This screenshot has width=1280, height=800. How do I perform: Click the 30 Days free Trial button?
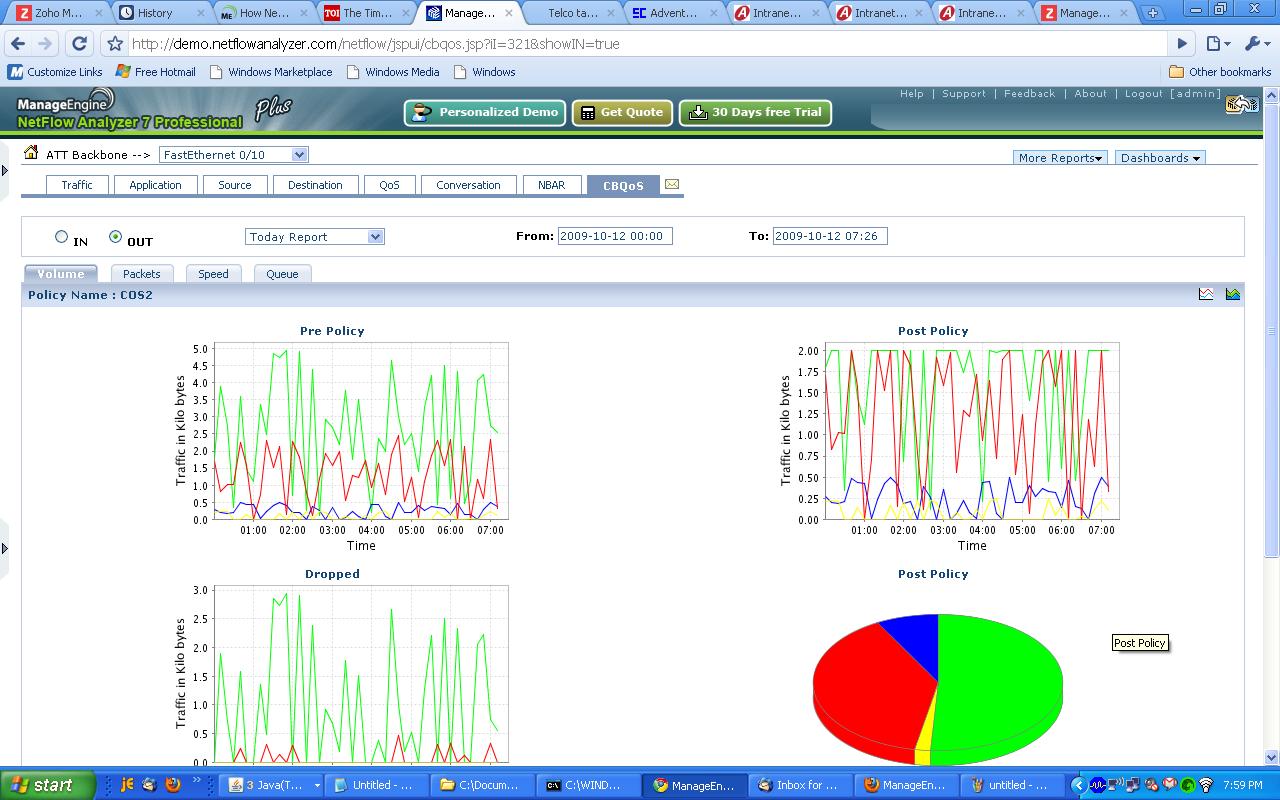point(756,113)
